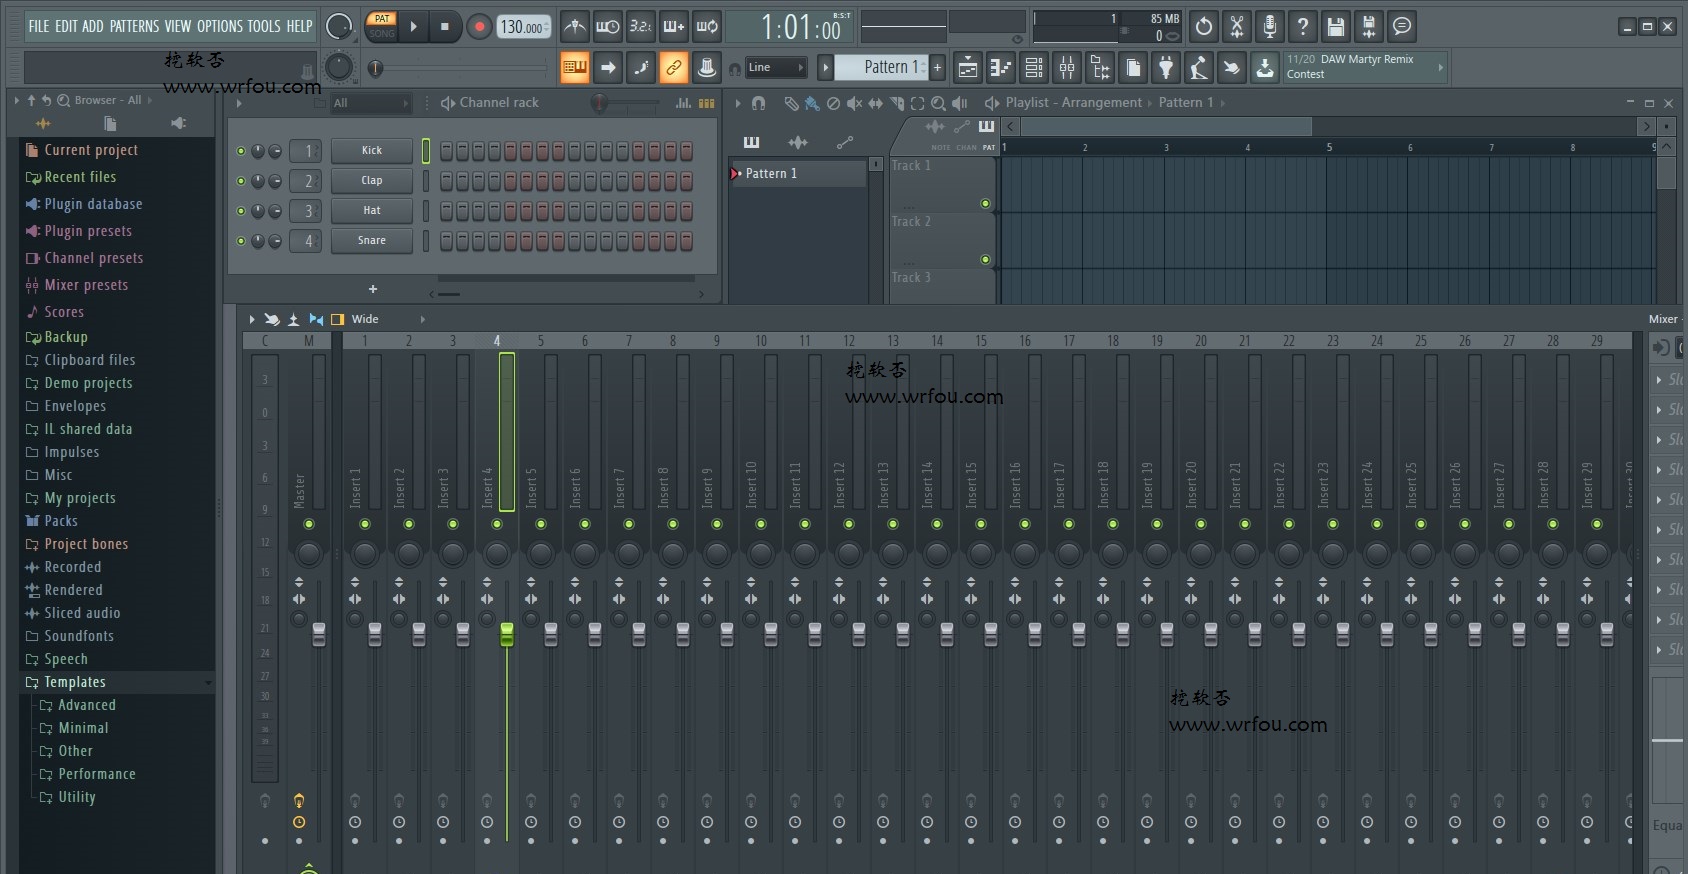Open the Mixer toolbar button
Image resolution: width=1688 pixels, height=874 pixels.
pyautogui.click(x=1067, y=68)
